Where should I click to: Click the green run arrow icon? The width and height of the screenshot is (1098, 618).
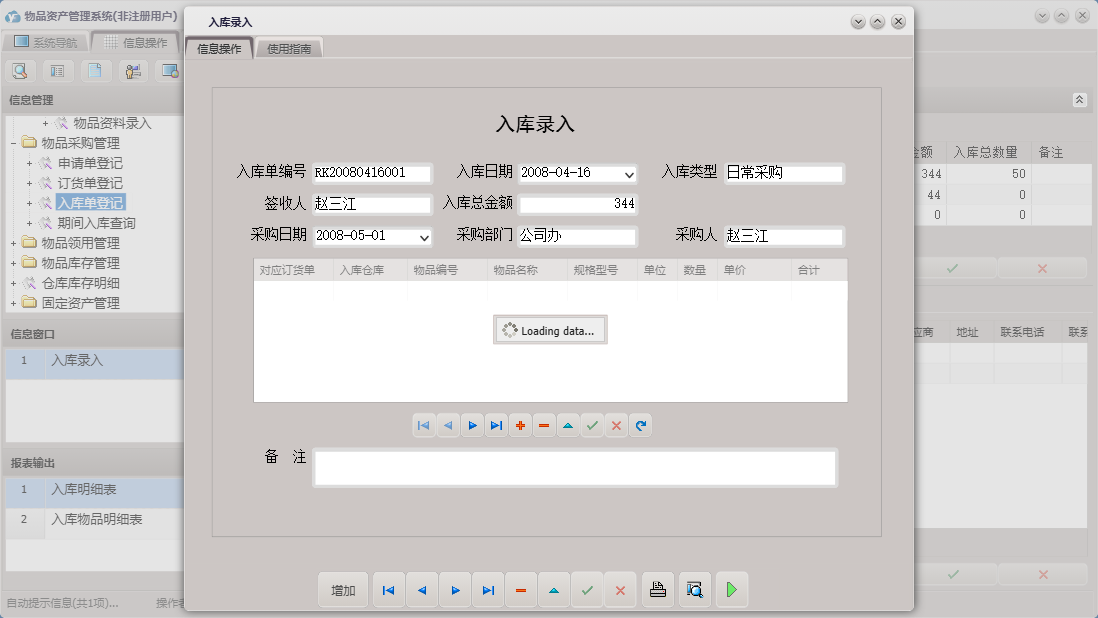pyautogui.click(x=731, y=589)
